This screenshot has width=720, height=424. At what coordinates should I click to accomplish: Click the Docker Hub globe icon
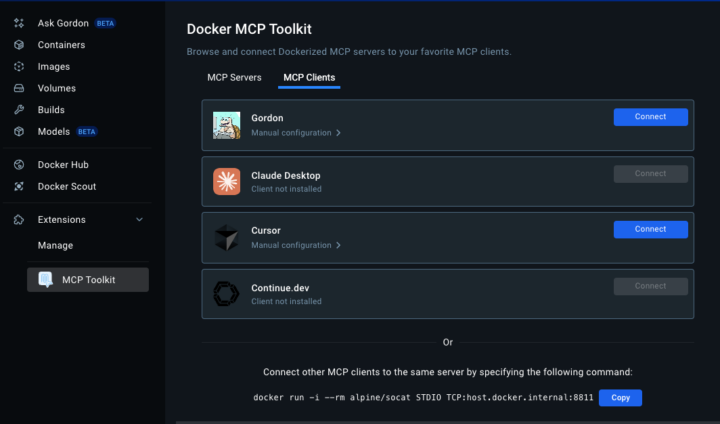coord(19,164)
